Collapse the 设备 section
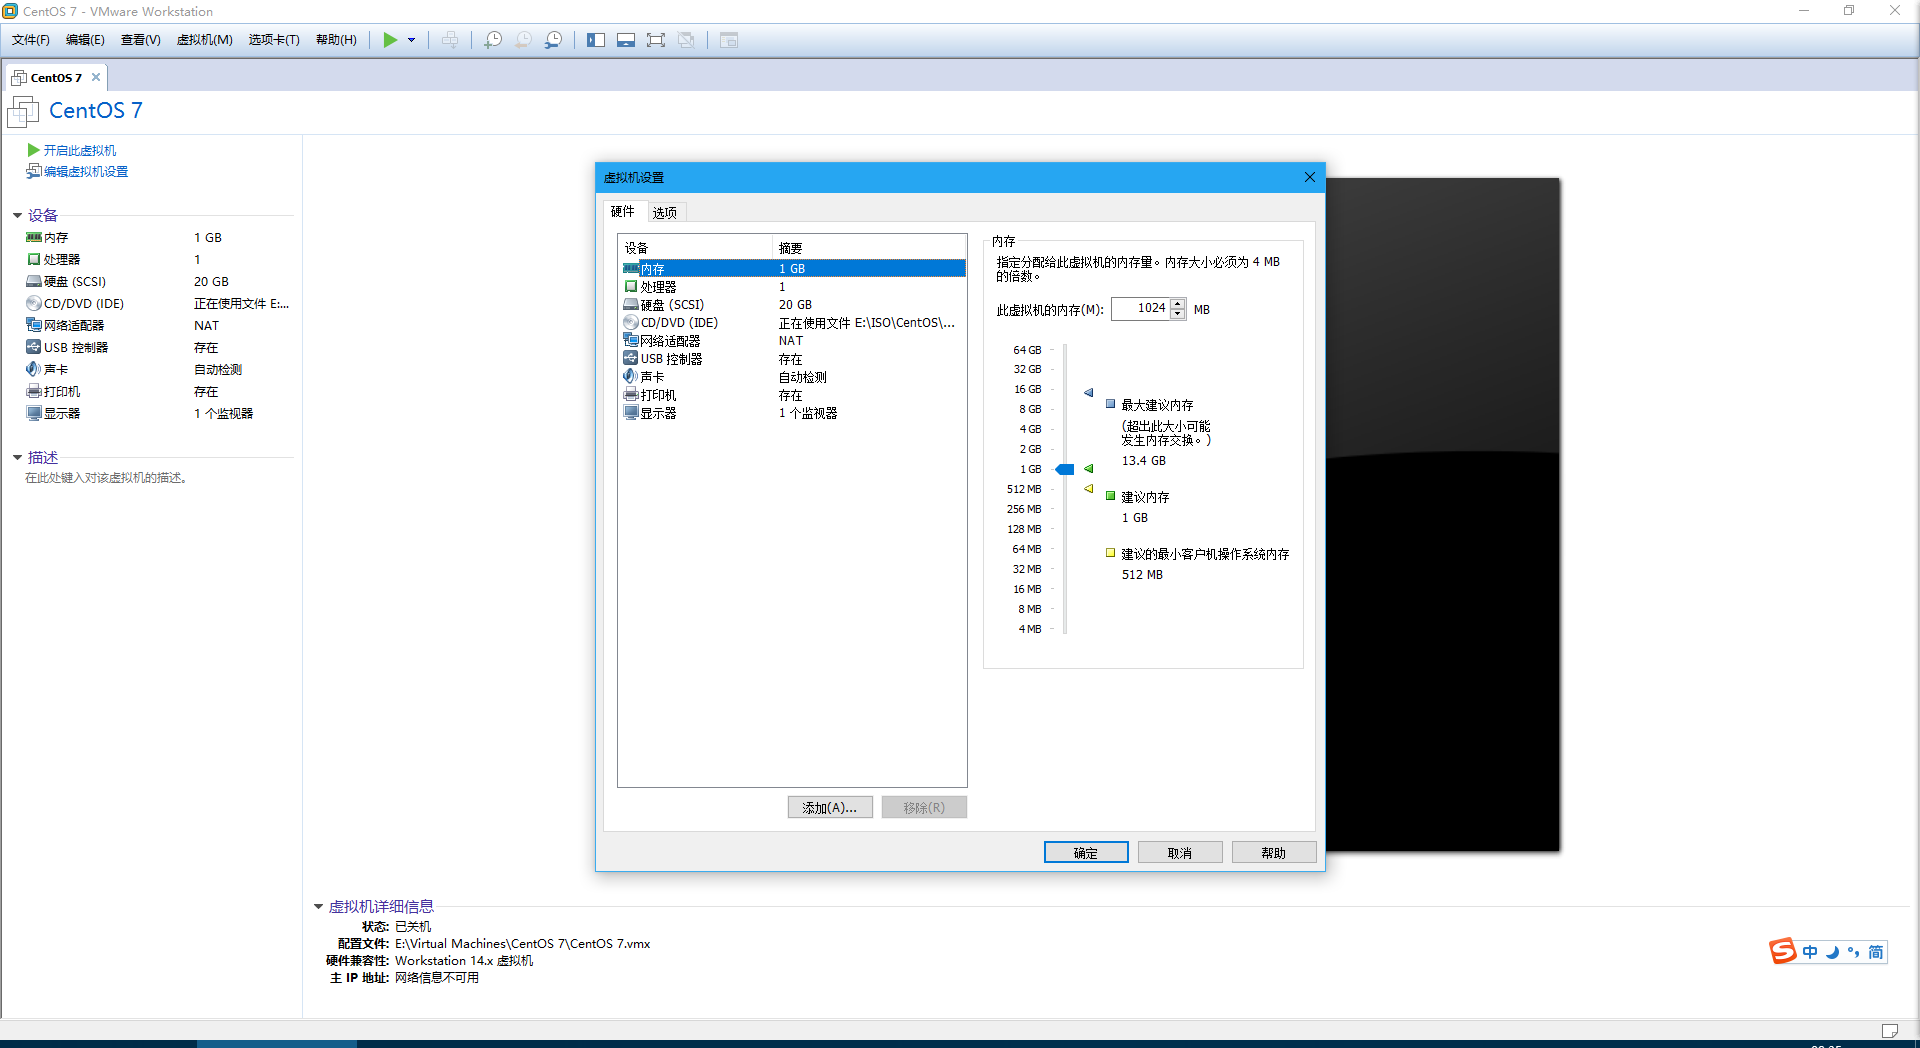The image size is (1920, 1048). click(17, 215)
